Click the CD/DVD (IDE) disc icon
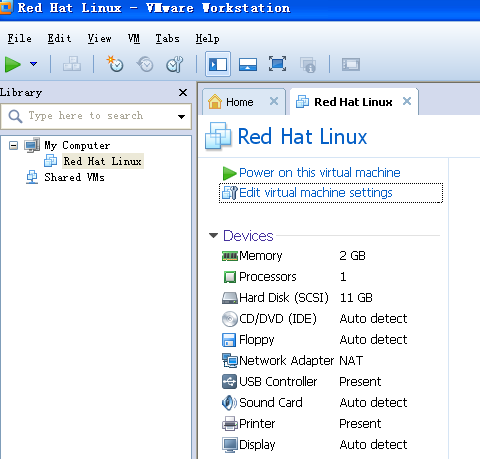 [x=230, y=319]
